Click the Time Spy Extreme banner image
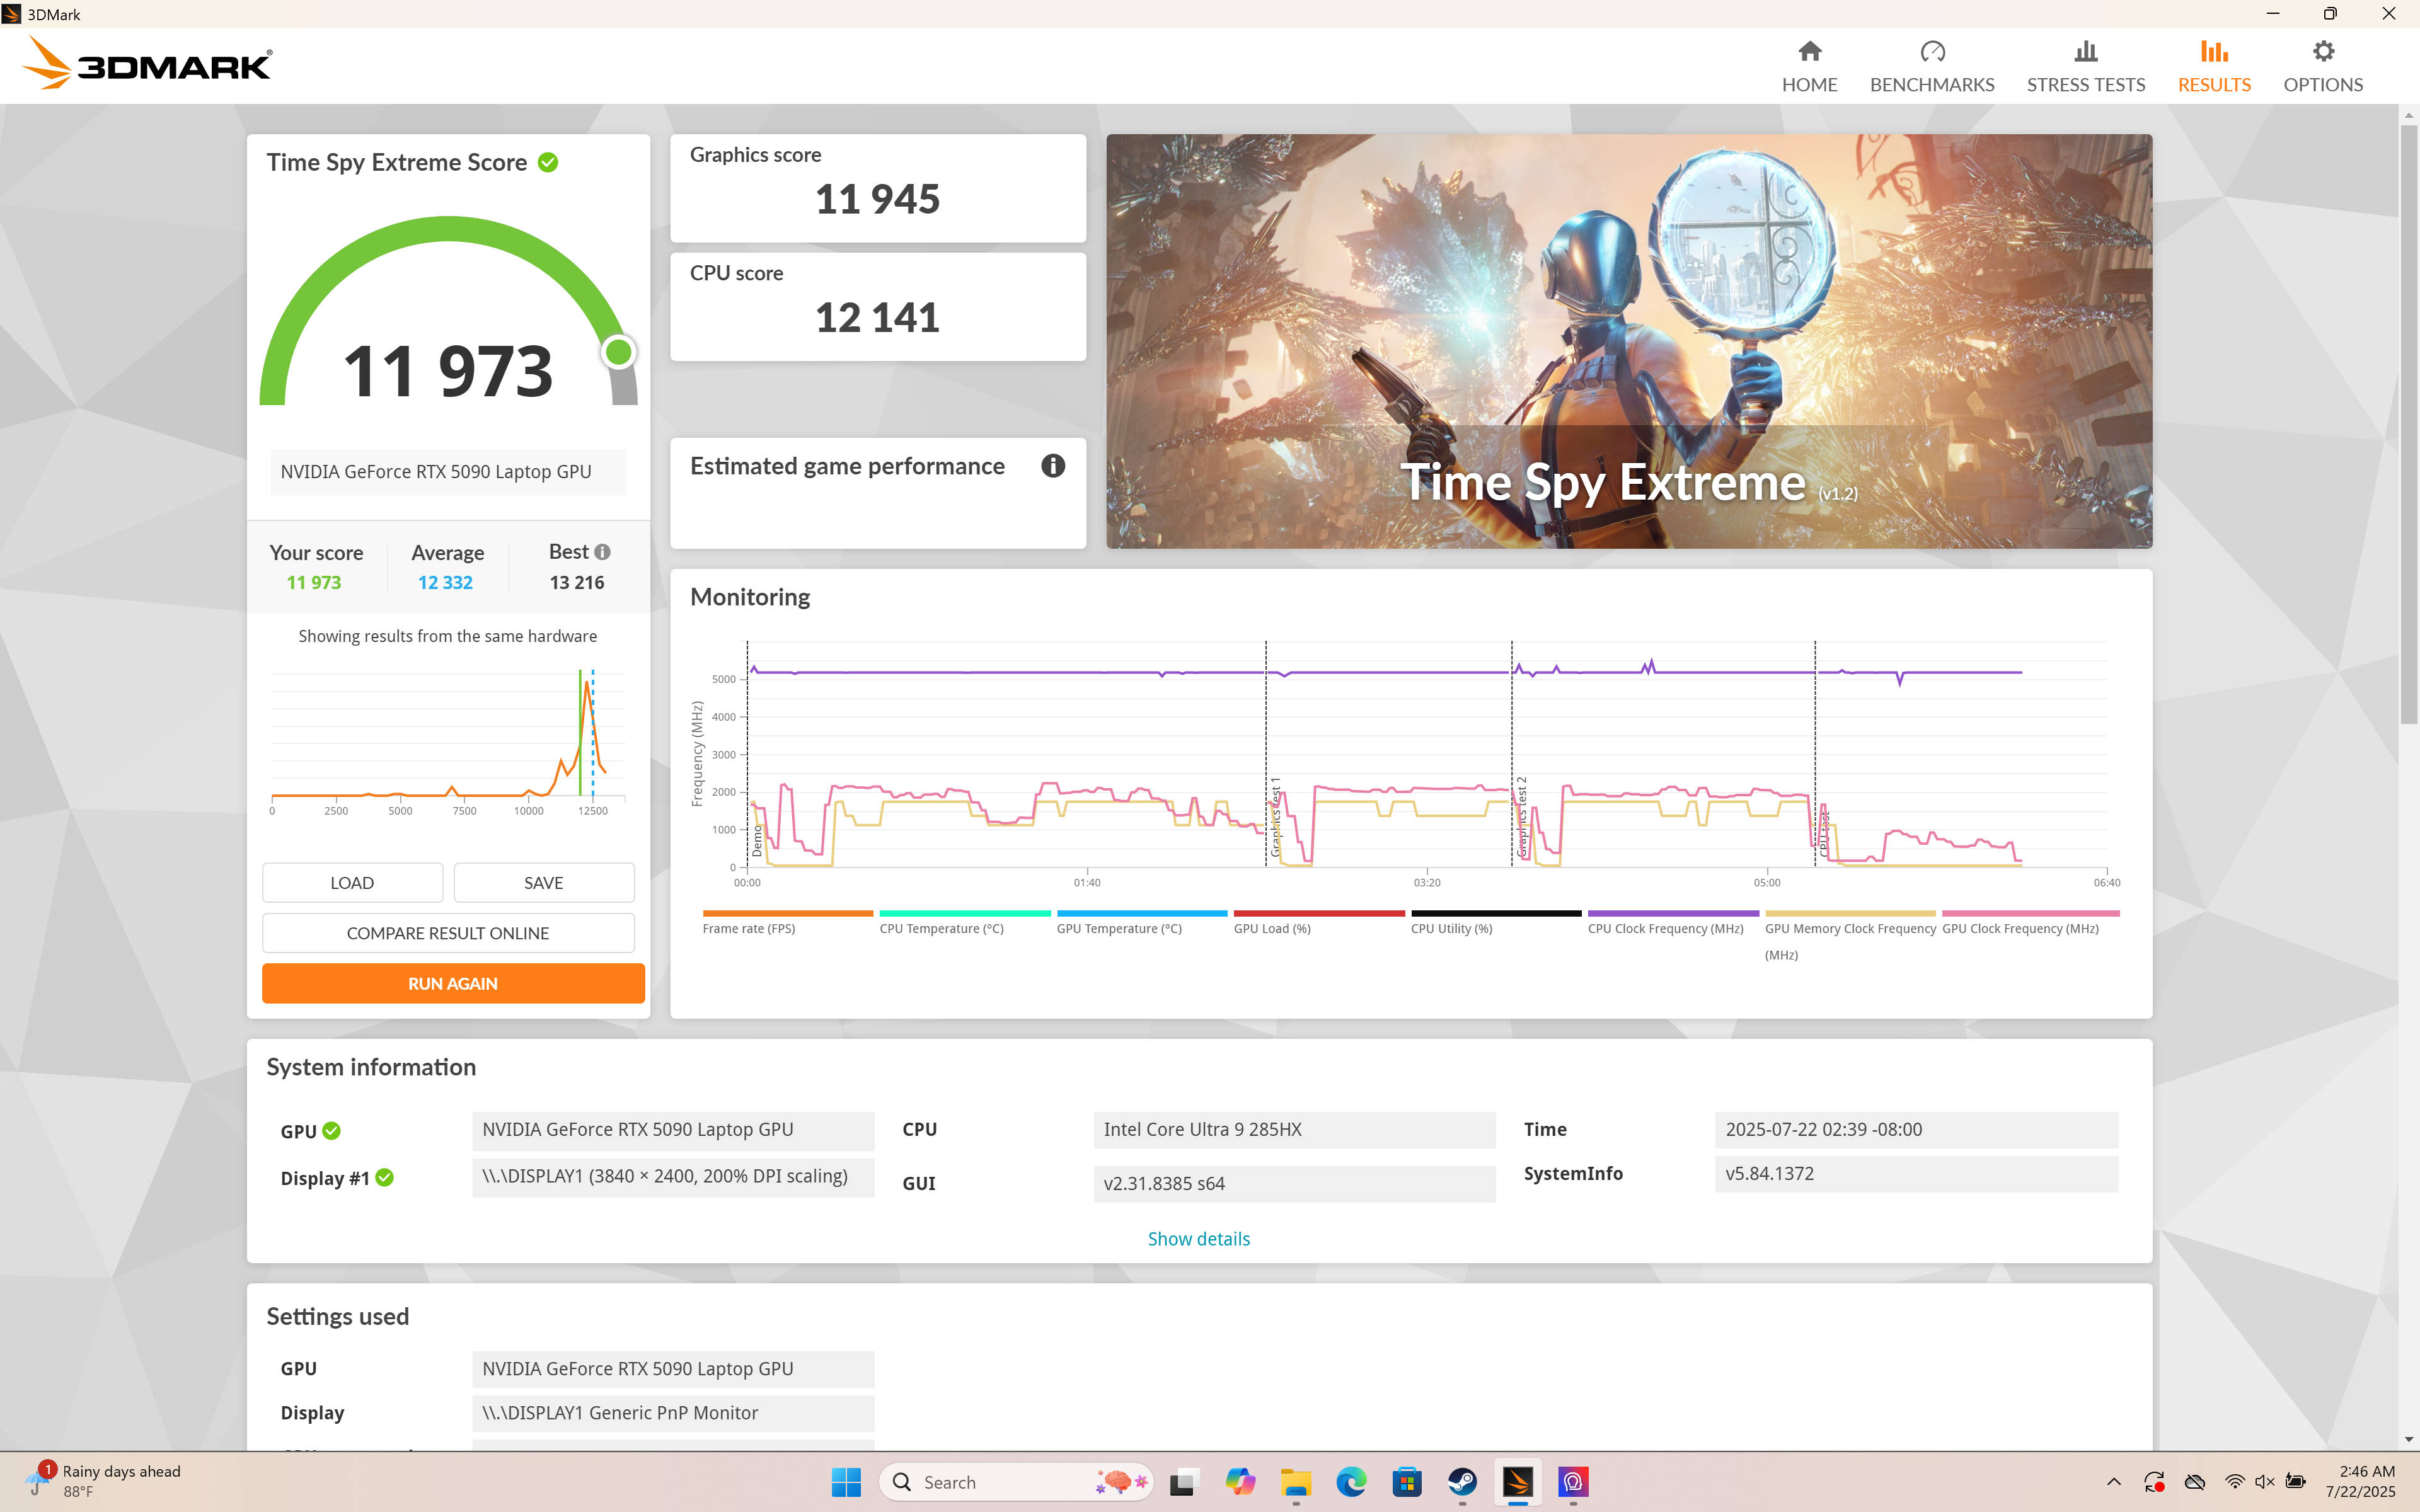 click(1628, 341)
